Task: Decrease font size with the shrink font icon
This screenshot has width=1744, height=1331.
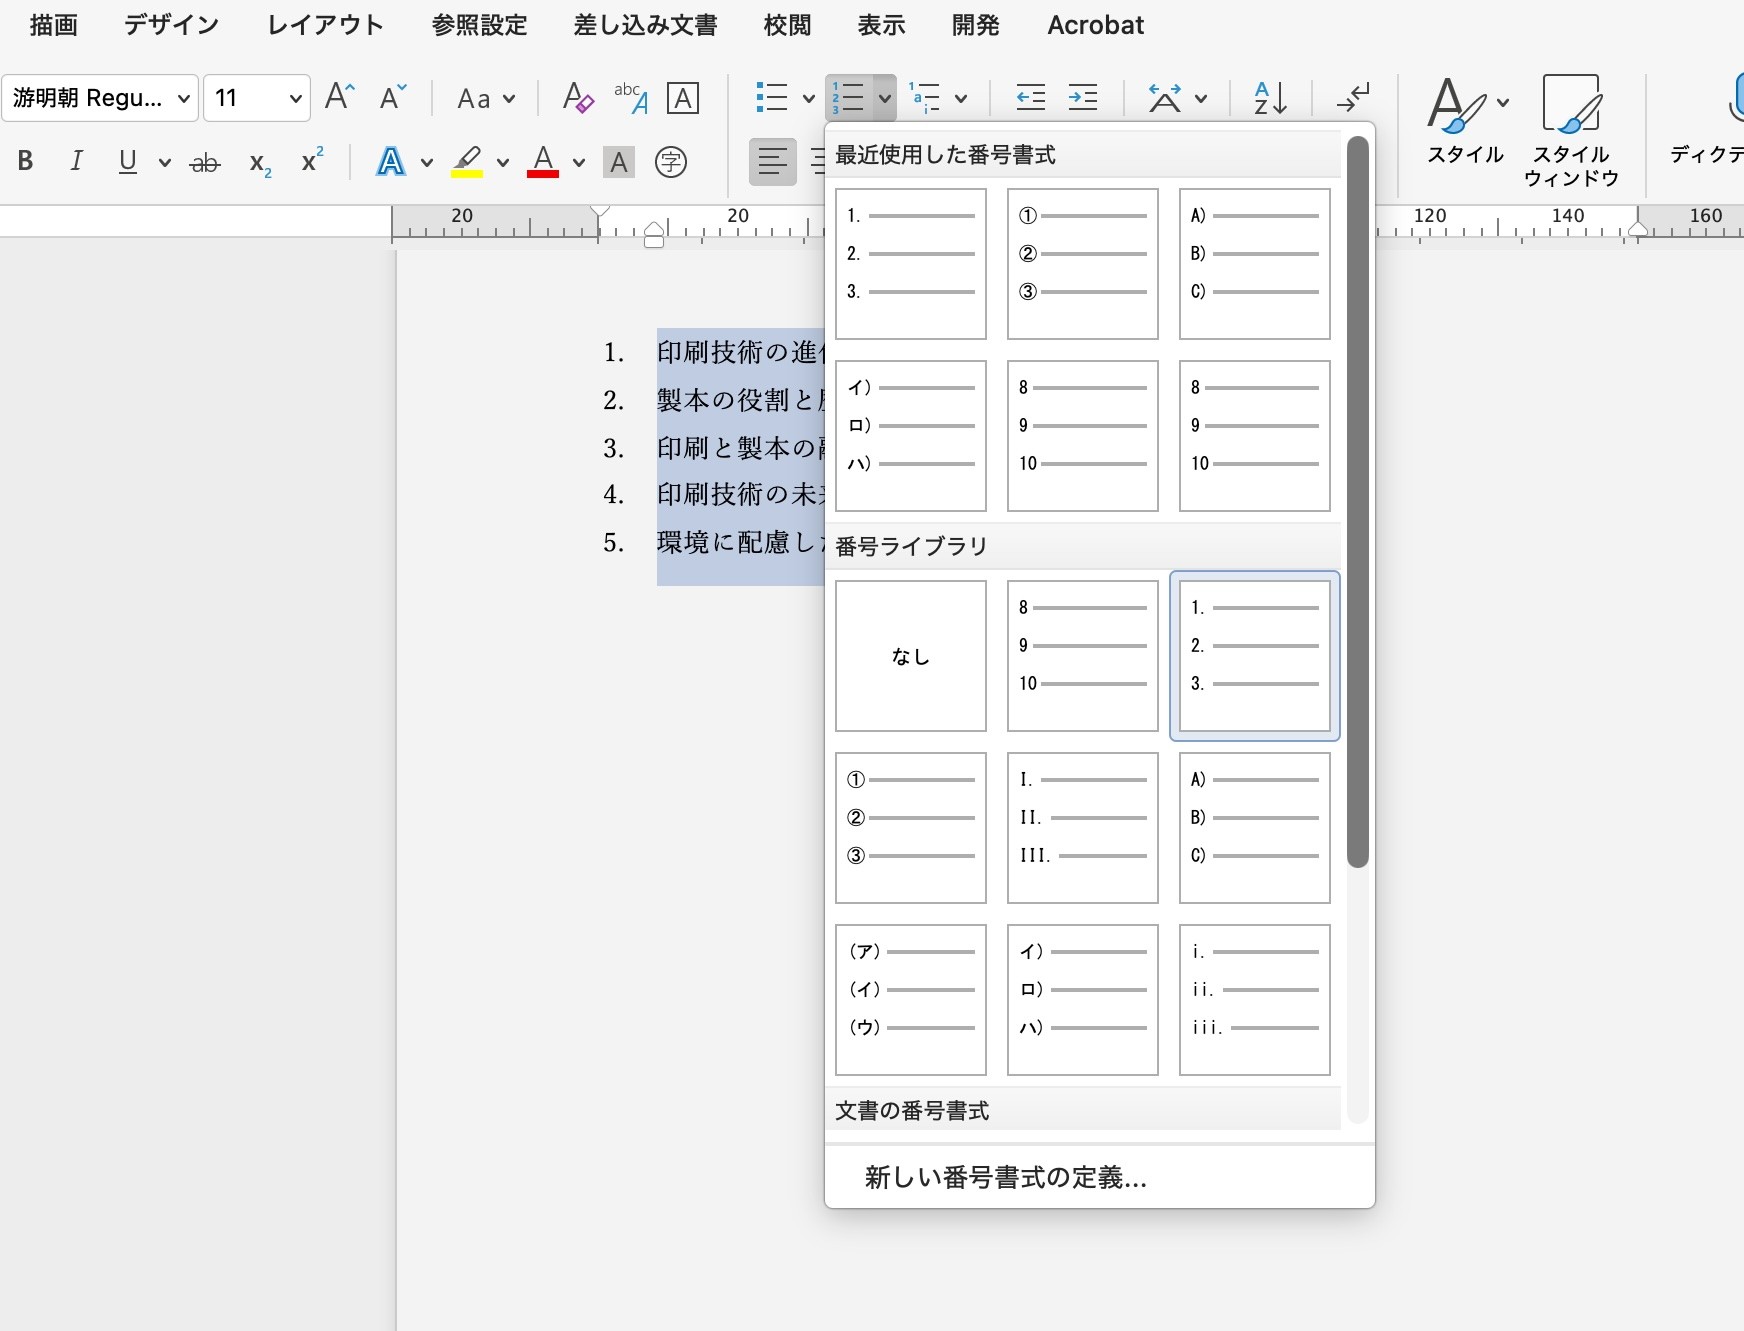Action: [x=393, y=97]
